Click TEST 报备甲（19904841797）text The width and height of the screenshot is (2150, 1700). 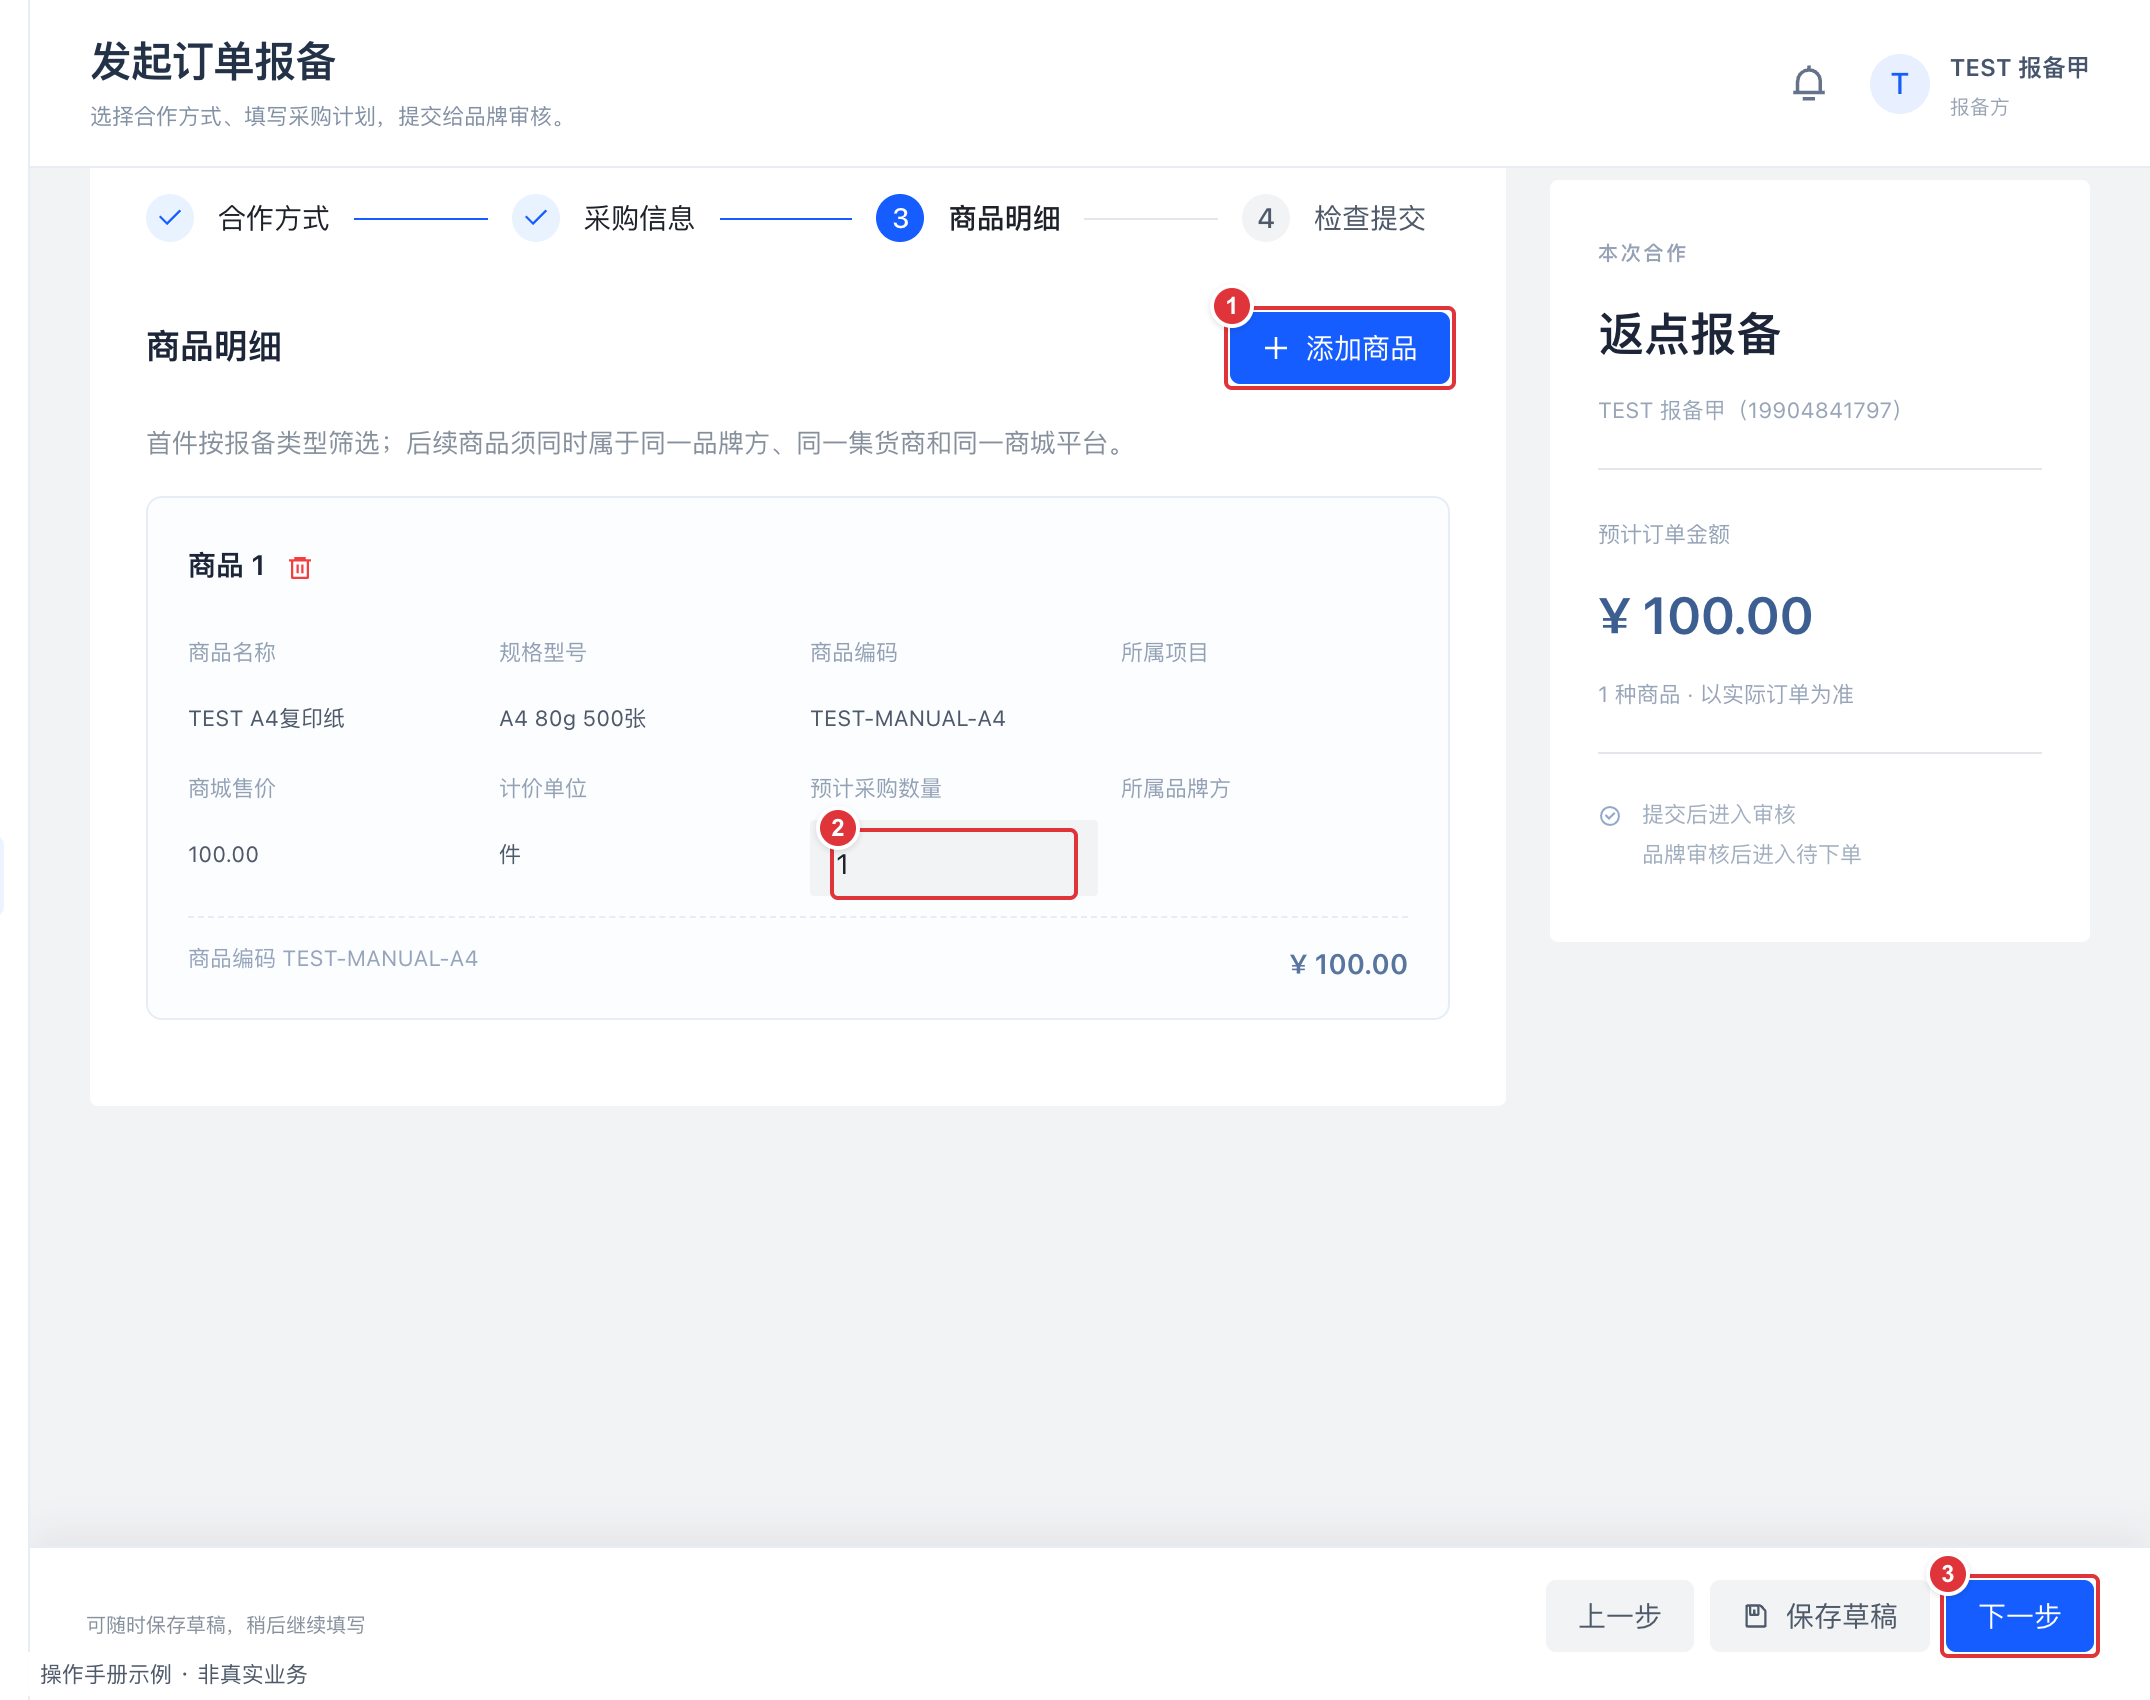click(1749, 411)
